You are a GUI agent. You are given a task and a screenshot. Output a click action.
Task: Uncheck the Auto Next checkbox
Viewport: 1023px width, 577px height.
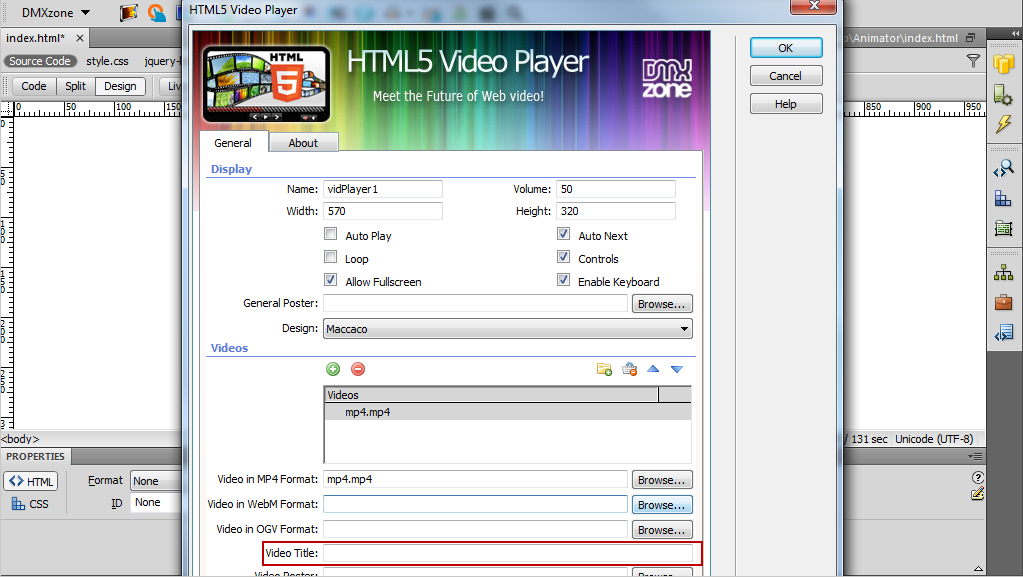pos(564,234)
